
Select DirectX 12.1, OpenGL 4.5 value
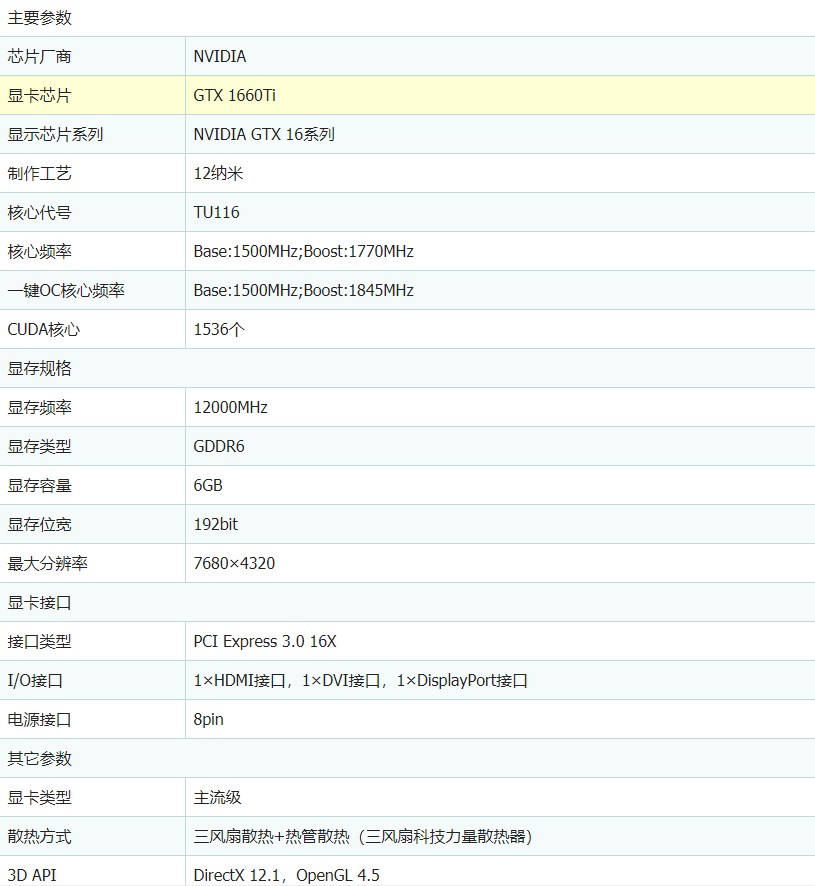pyautogui.click(x=287, y=875)
